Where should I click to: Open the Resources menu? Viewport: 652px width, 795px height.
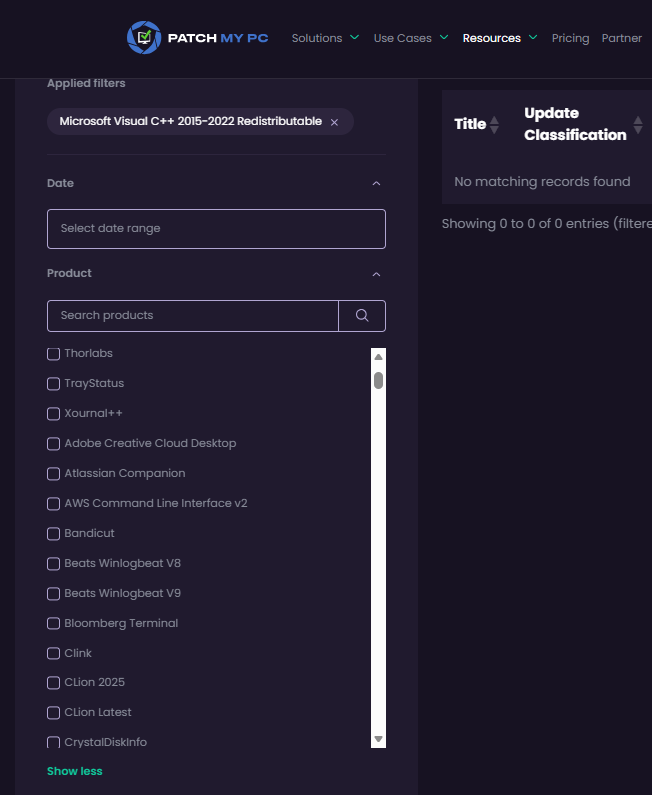click(x=499, y=38)
